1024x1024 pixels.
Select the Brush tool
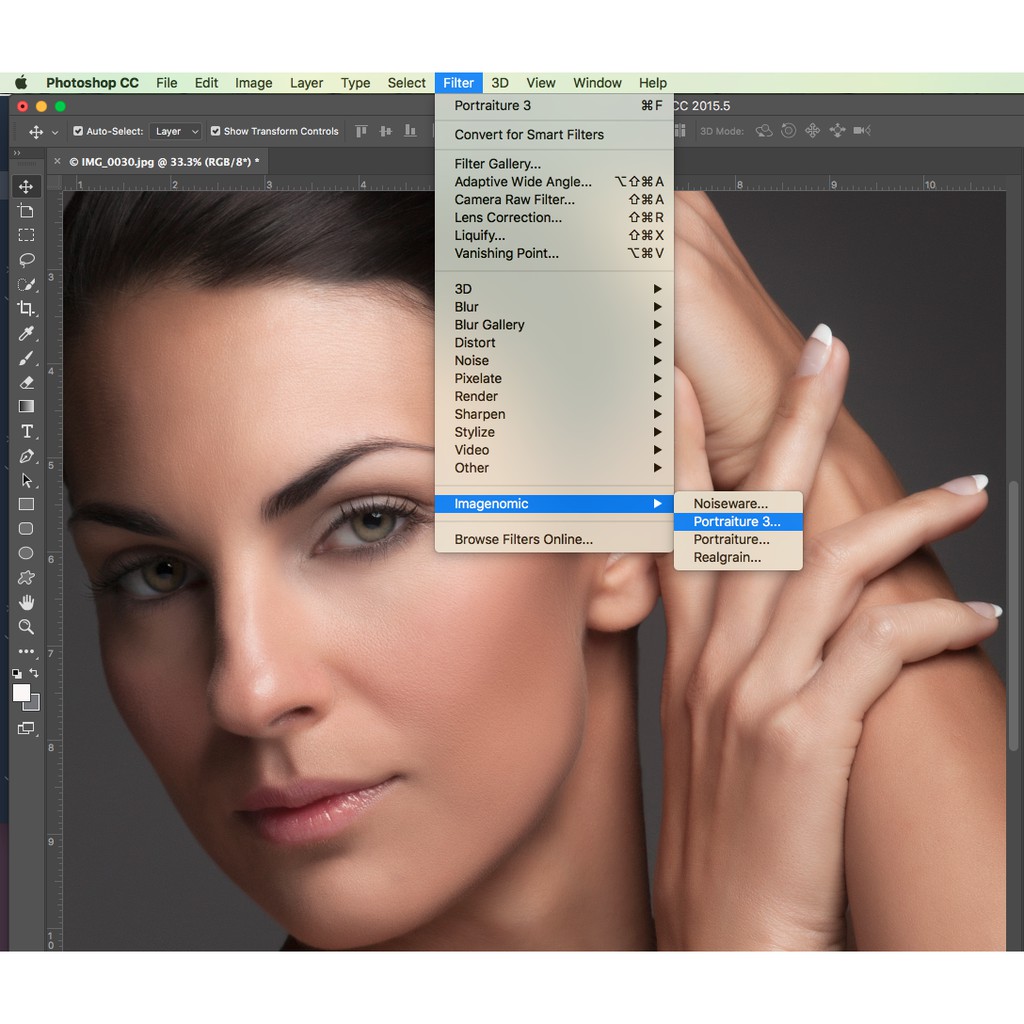pos(27,358)
